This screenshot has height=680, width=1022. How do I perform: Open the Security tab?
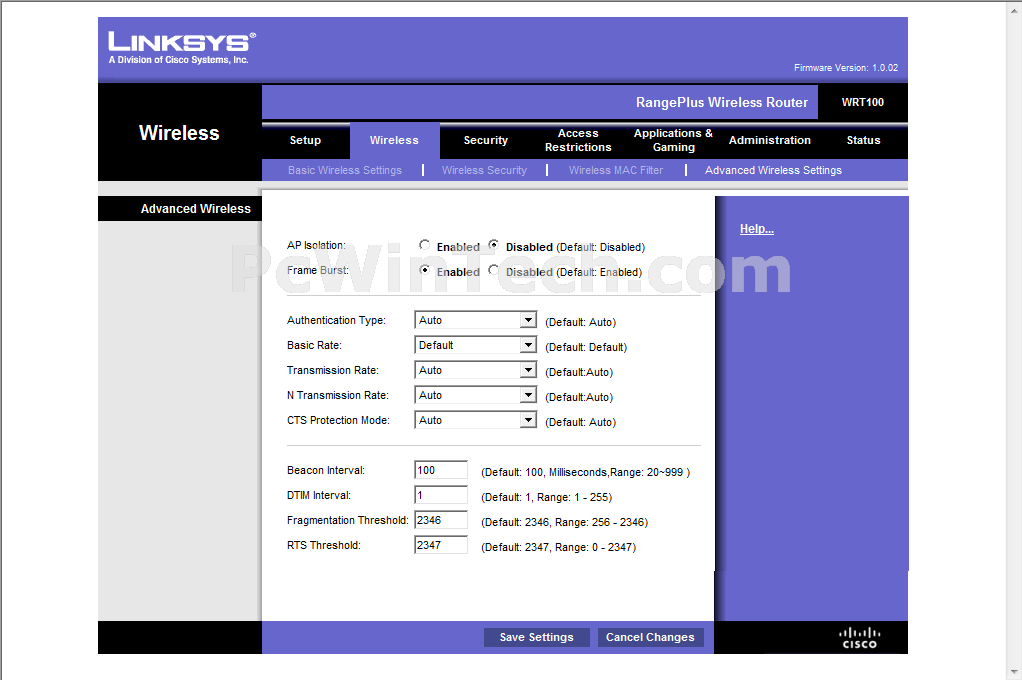point(486,140)
